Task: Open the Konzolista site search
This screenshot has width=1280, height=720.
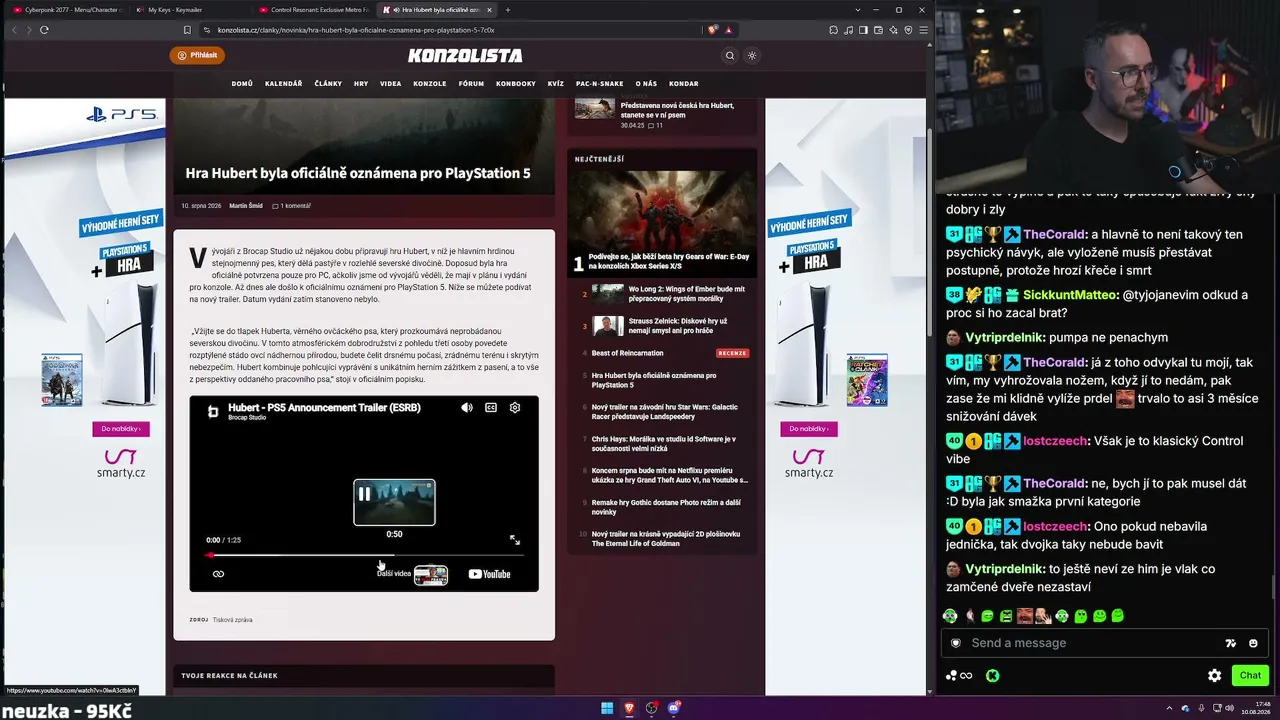Action: tap(730, 56)
